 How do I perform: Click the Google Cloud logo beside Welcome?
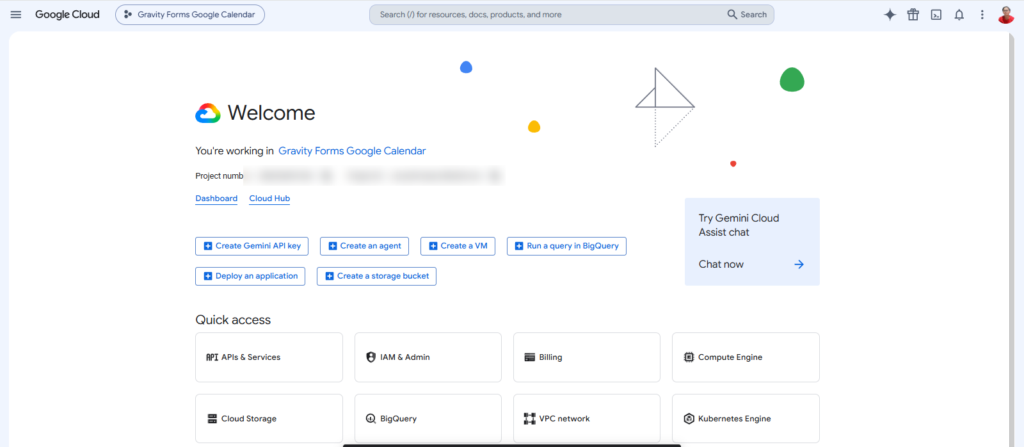click(208, 114)
